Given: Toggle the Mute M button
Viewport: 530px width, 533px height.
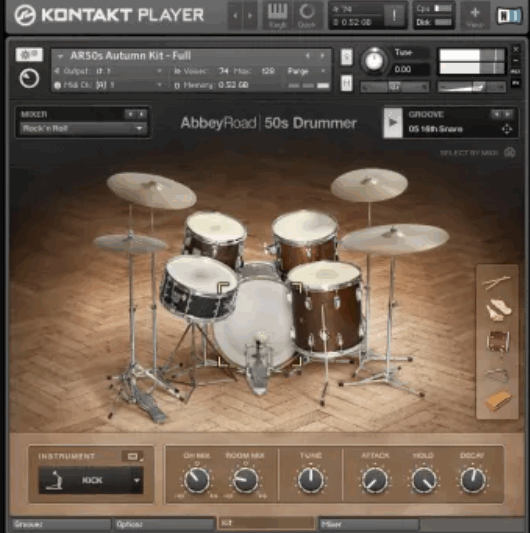Looking at the screenshot, I should (346, 83).
